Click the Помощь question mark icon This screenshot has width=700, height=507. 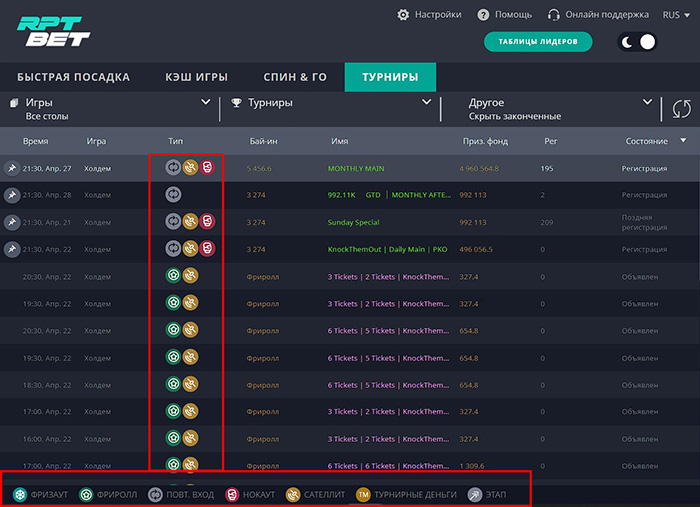[x=484, y=15]
